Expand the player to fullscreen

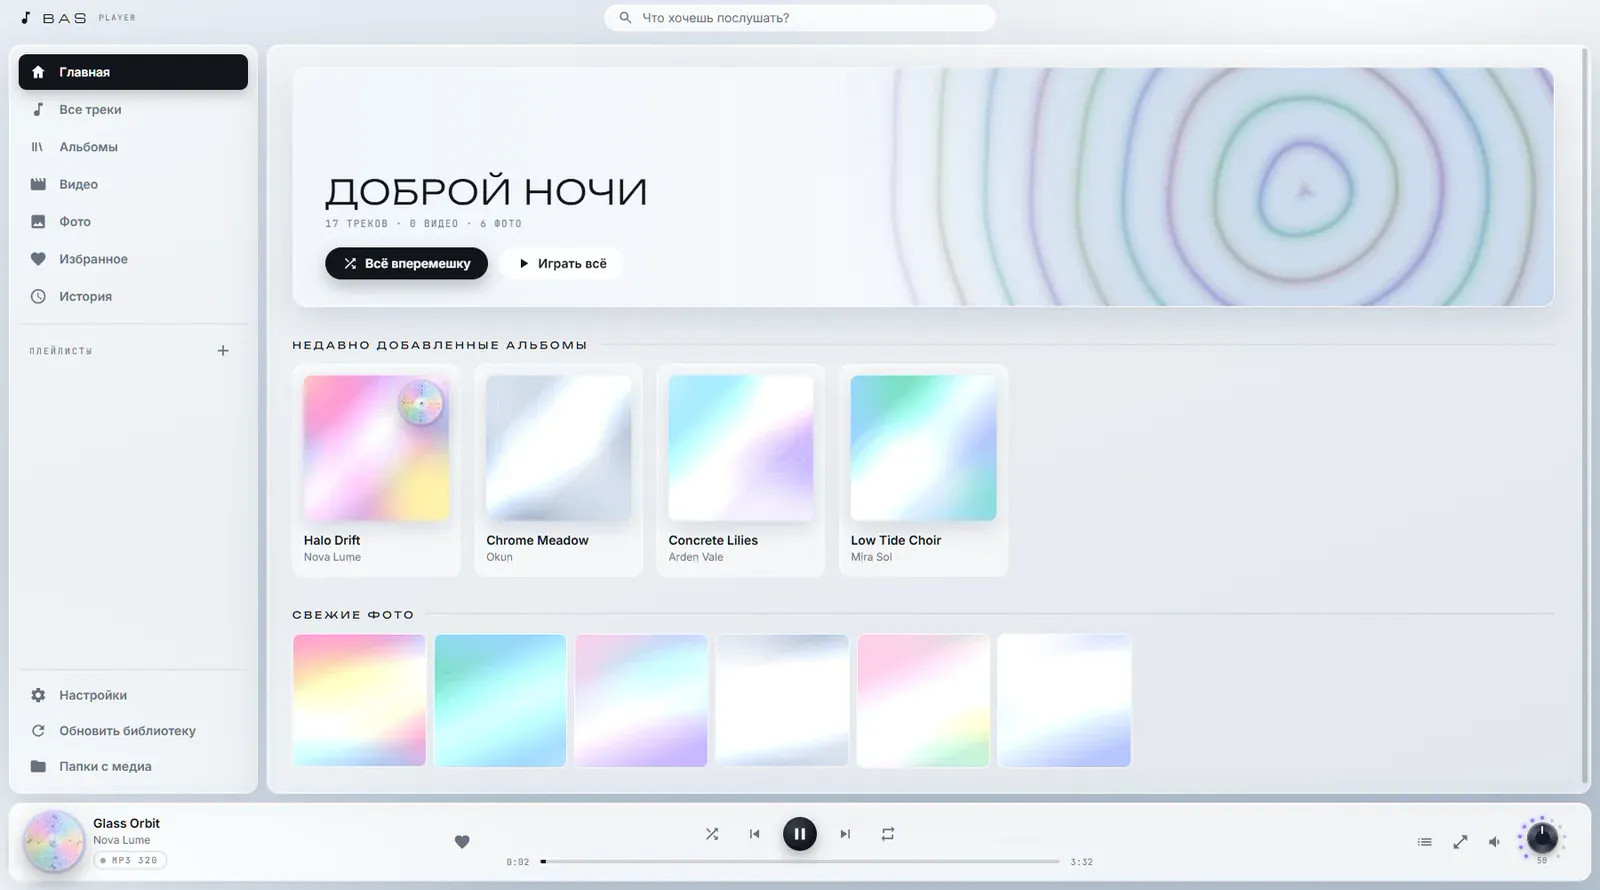pyautogui.click(x=1460, y=842)
